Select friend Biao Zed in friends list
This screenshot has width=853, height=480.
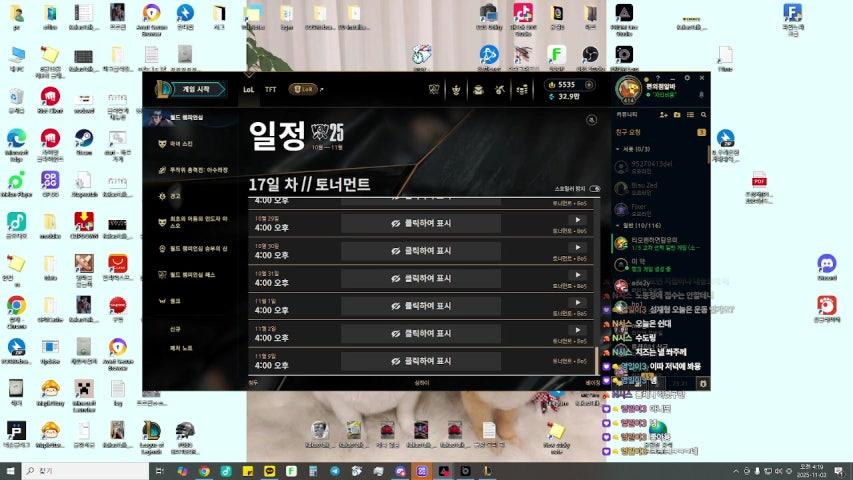coord(659,188)
